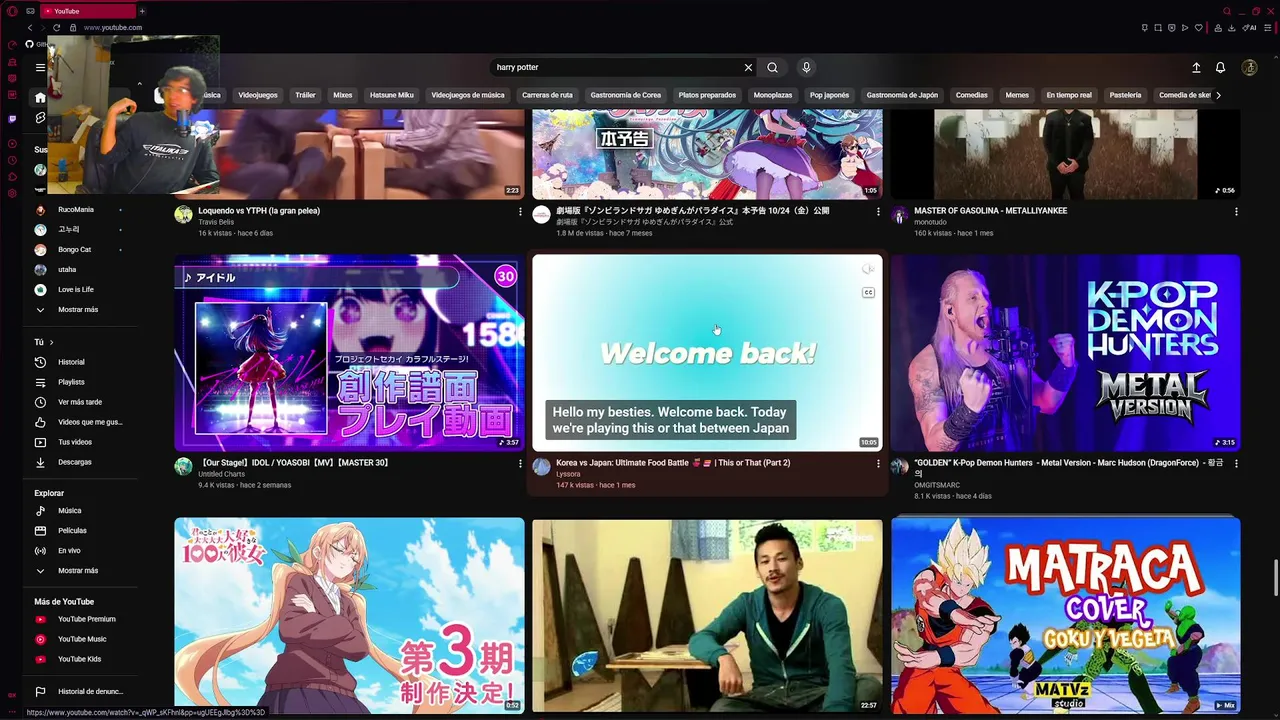Click the heart bookmark icon in address bar

[x=1199, y=27]
